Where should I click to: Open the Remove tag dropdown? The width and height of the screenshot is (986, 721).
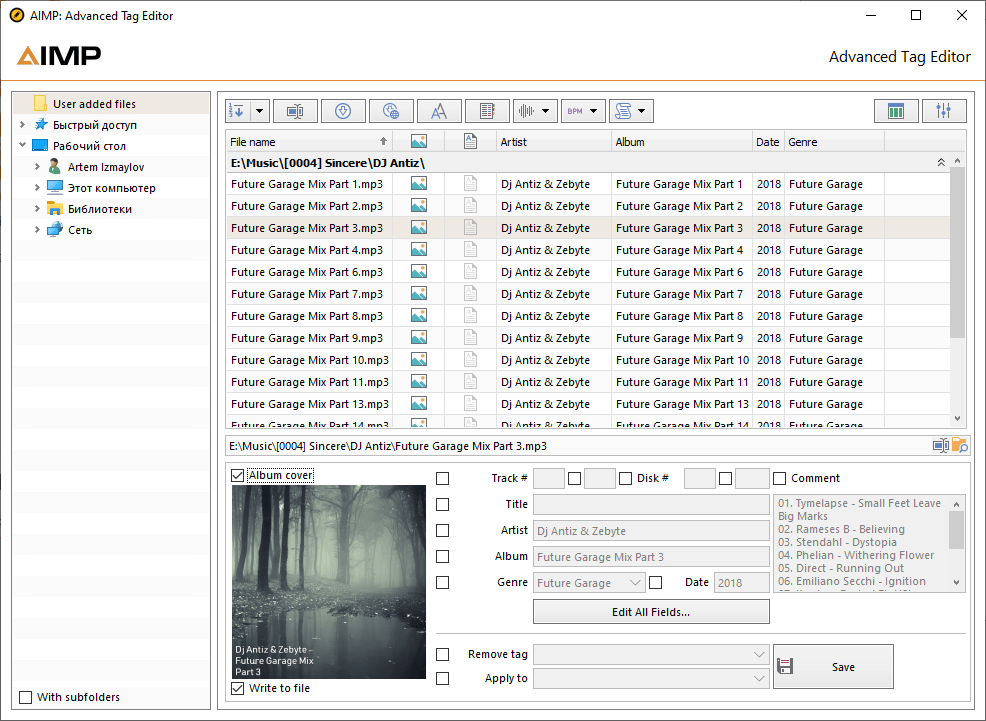pos(758,654)
